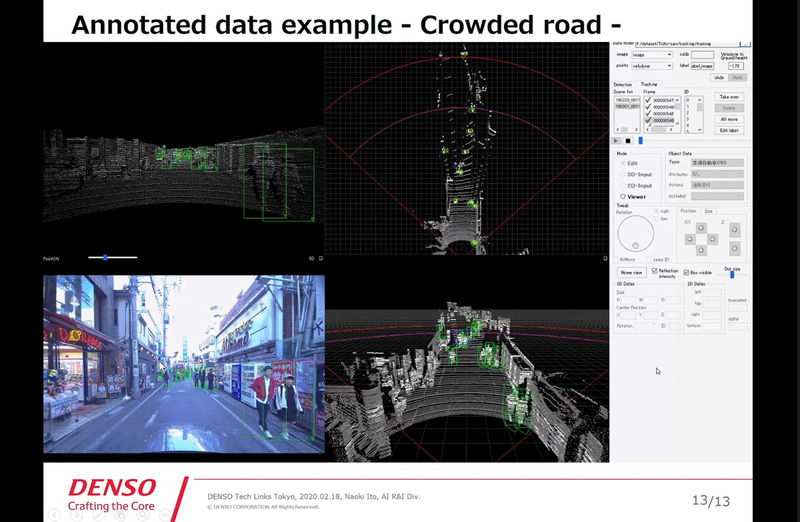
Task: Select the 2D-Input mode radio button
Action: tap(623, 185)
